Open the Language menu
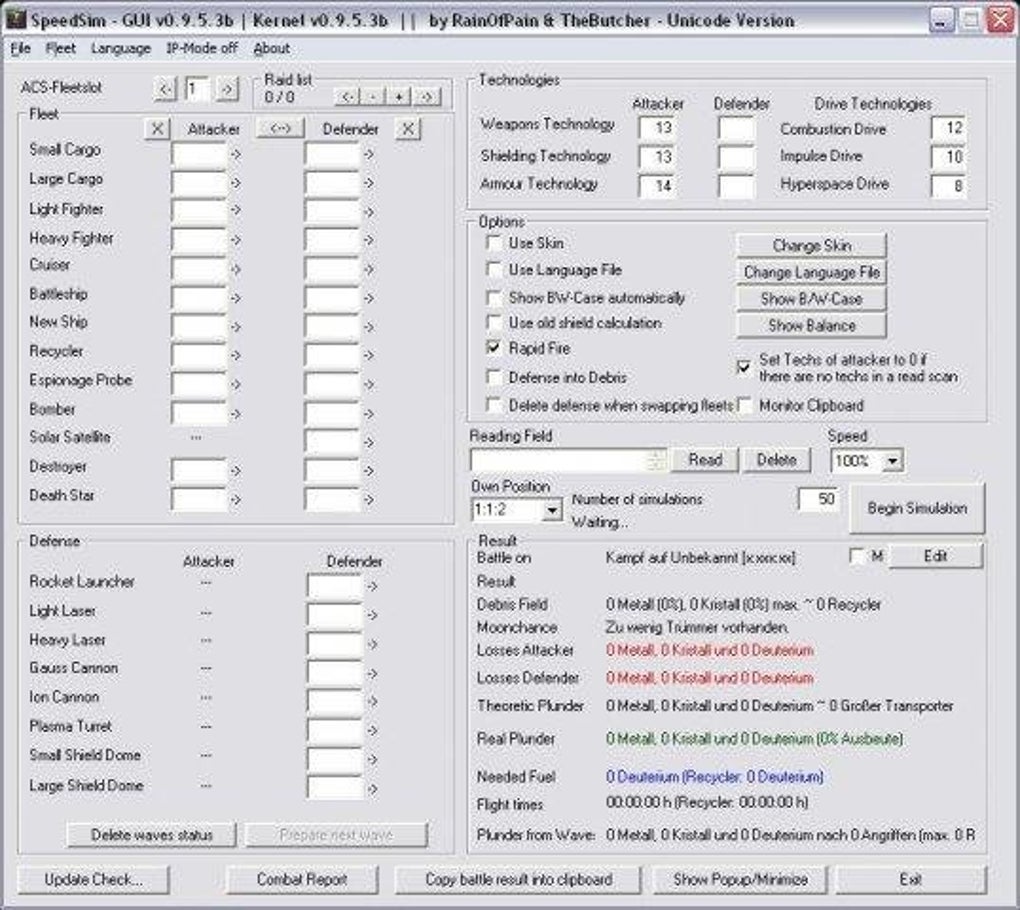This screenshot has height=910, width=1020. click(120, 48)
